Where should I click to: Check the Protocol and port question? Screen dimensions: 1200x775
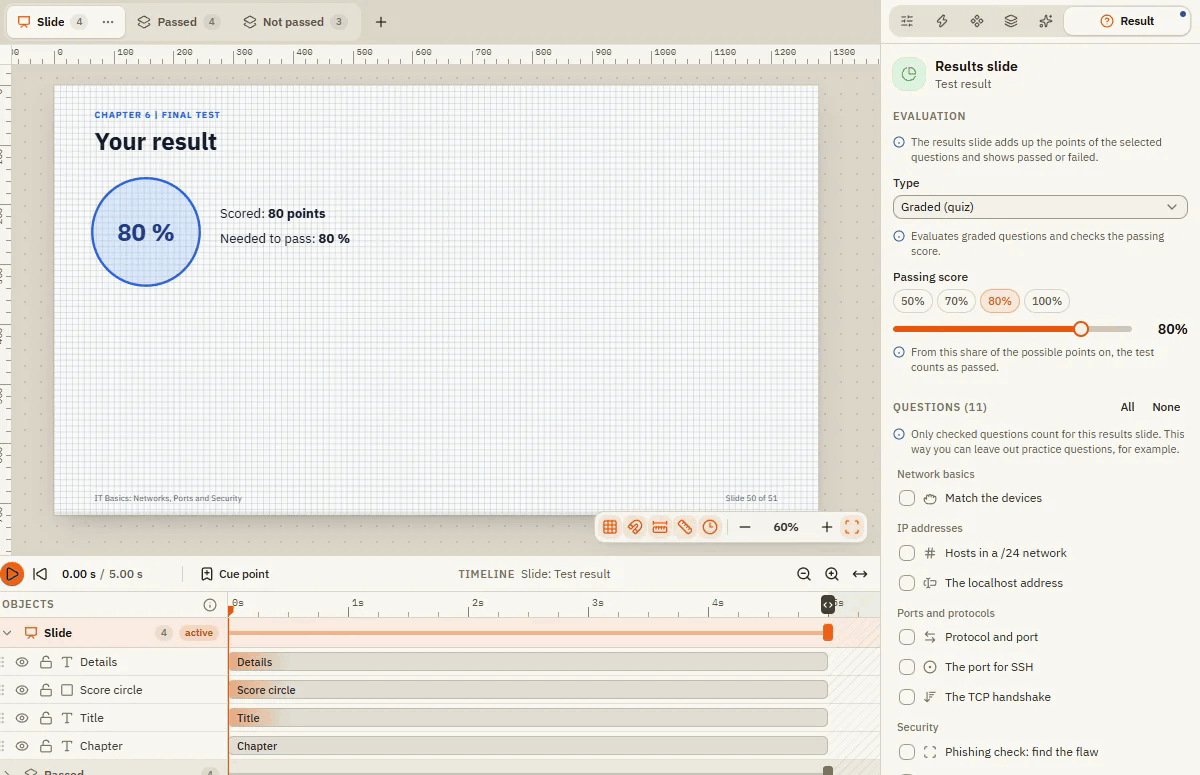(x=907, y=637)
